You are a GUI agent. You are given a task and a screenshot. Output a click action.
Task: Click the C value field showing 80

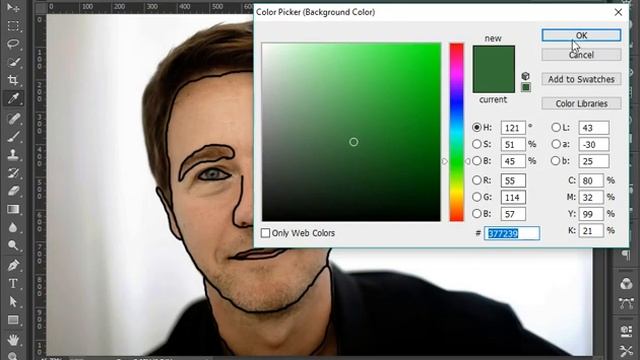pos(591,181)
